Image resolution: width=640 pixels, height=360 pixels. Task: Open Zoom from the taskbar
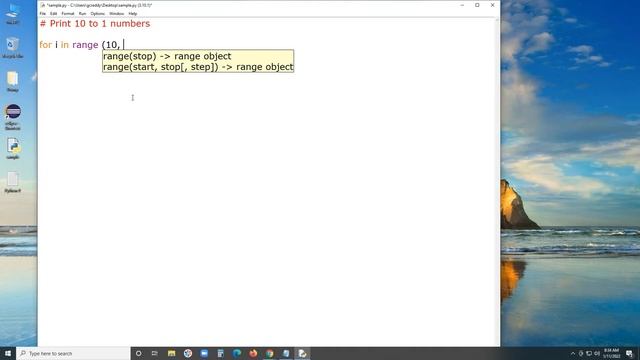click(x=204, y=353)
